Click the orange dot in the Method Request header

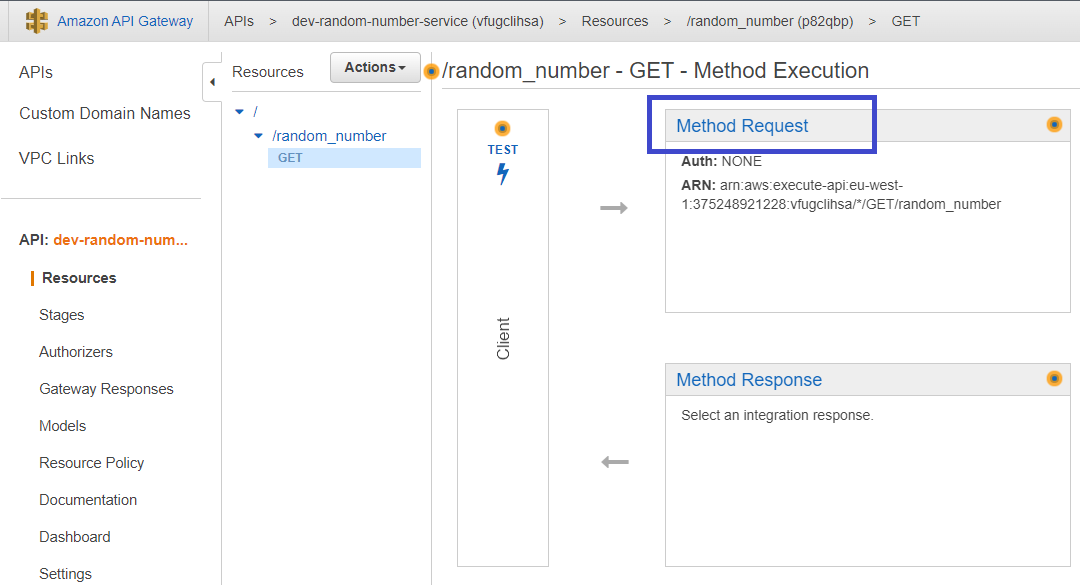(x=1054, y=124)
